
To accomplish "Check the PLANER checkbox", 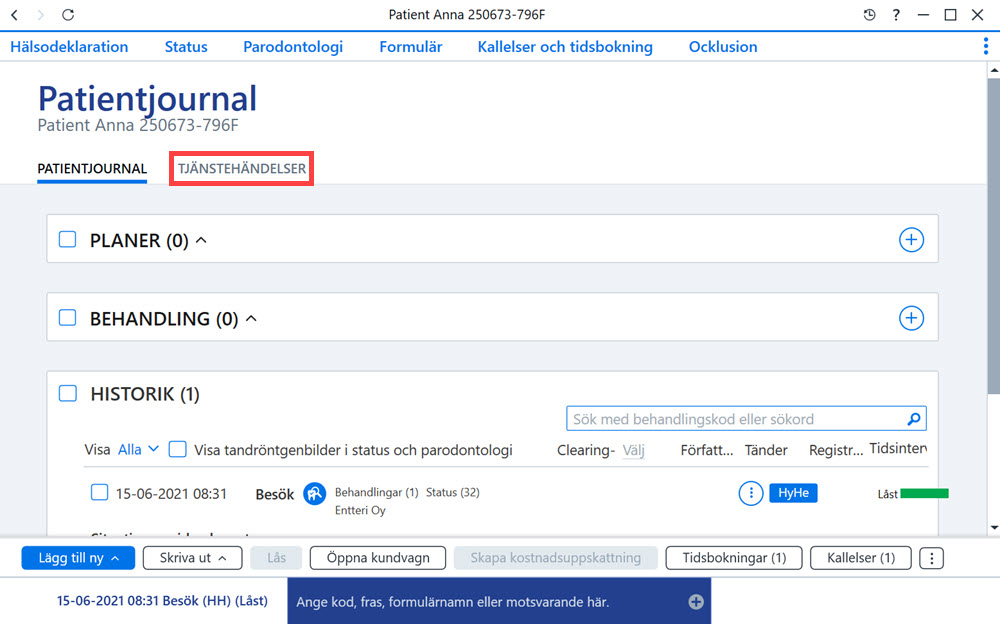I will point(68,239).
